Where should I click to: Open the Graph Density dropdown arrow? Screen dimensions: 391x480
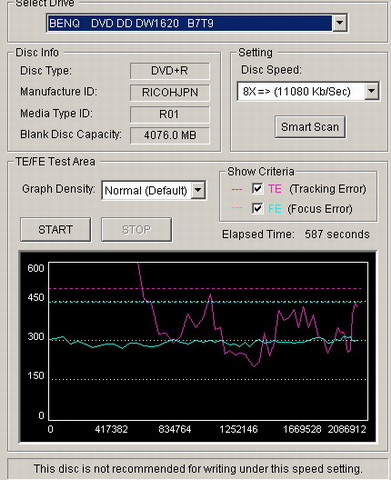(198, 190)
